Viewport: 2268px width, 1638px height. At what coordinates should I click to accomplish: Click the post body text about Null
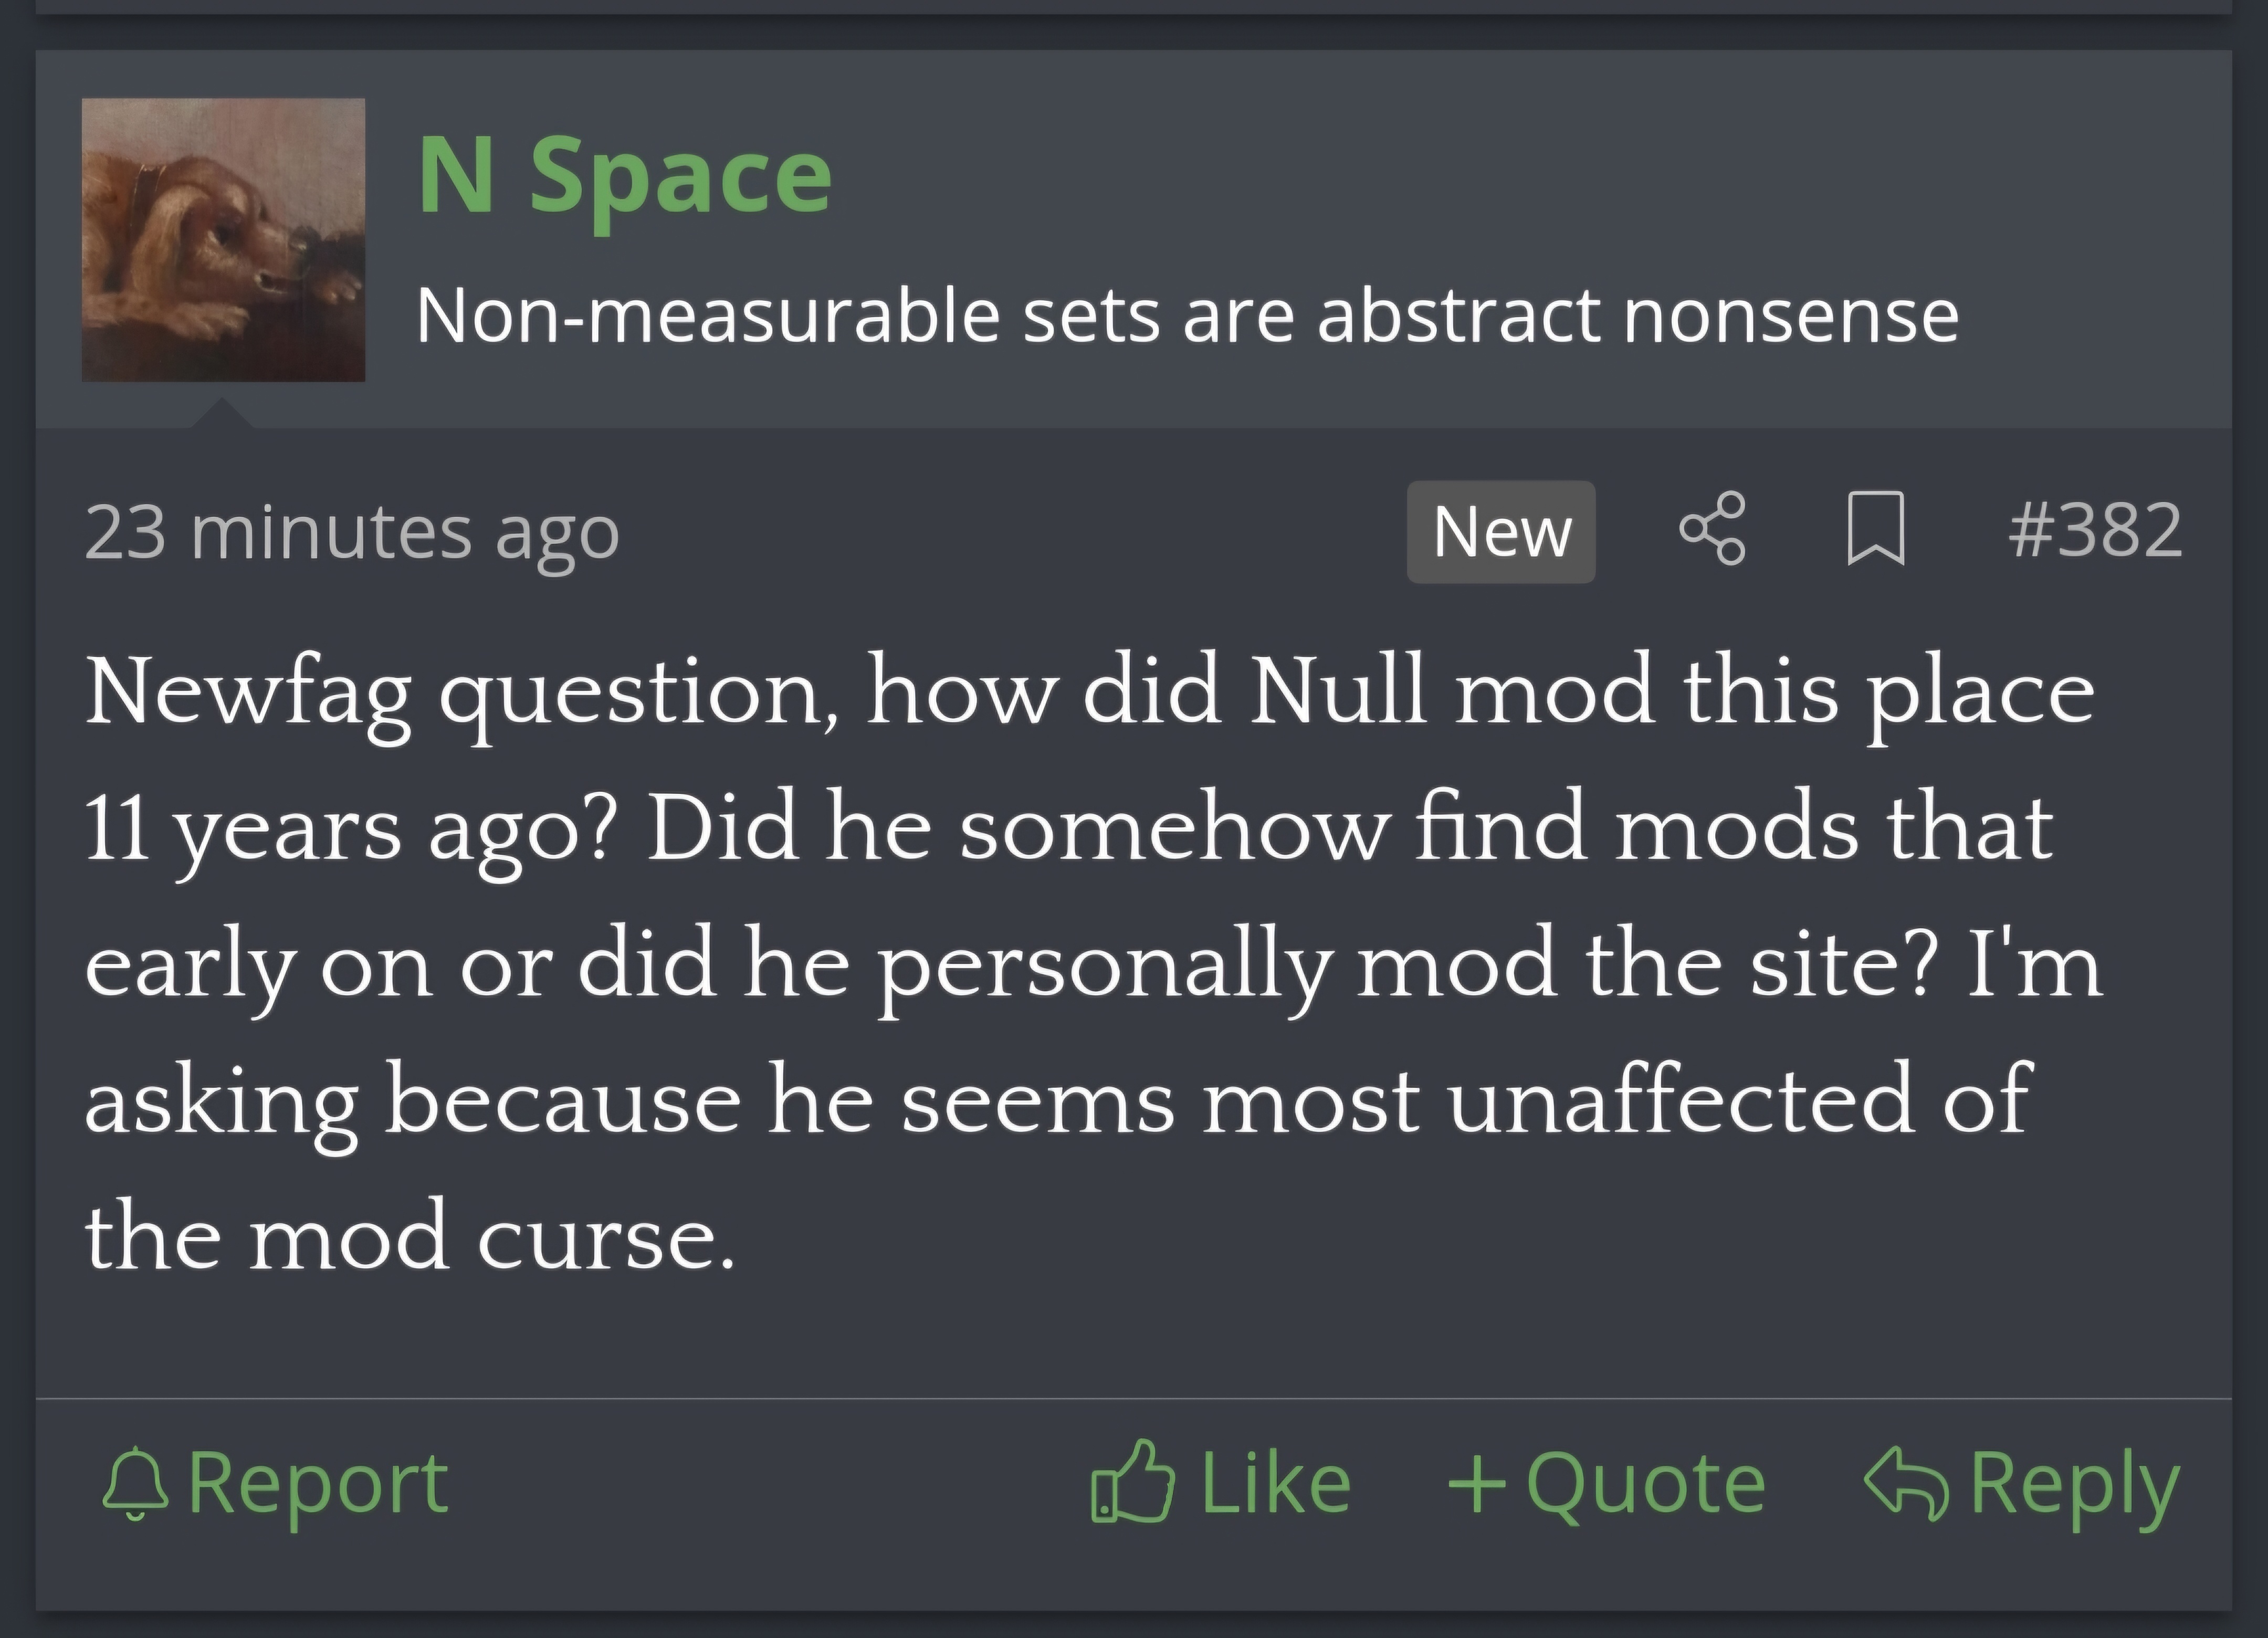pyautogui.click(x=1094, y=964)
